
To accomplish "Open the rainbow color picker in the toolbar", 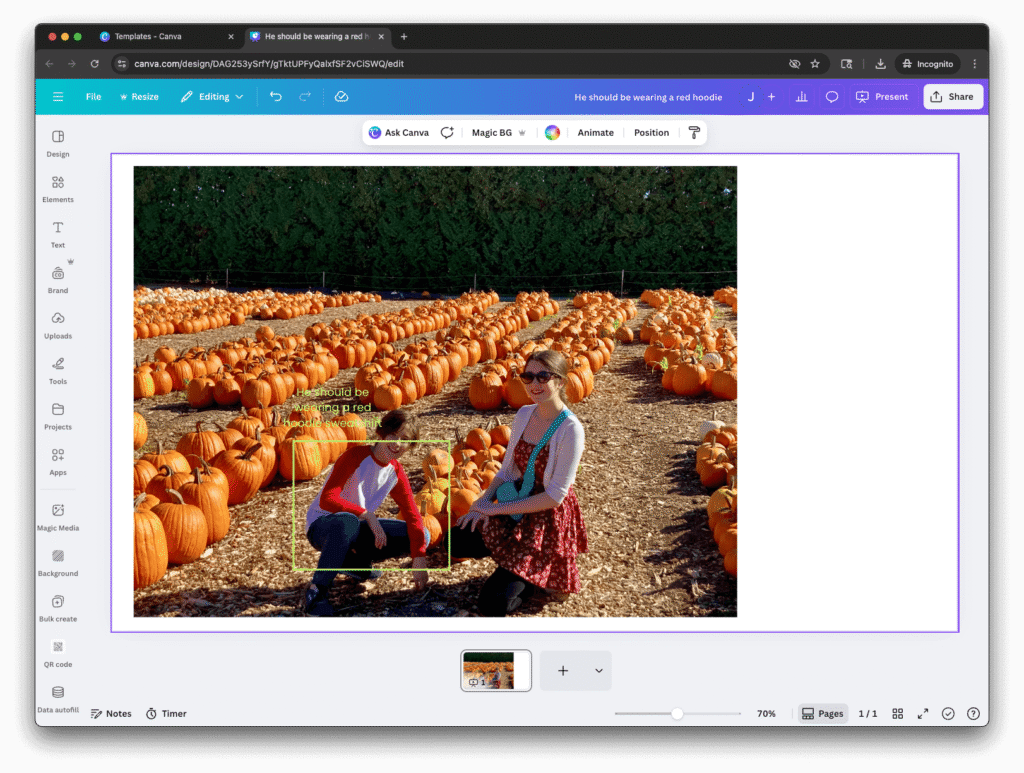I will pyautogui.click(x=554, y=132).
